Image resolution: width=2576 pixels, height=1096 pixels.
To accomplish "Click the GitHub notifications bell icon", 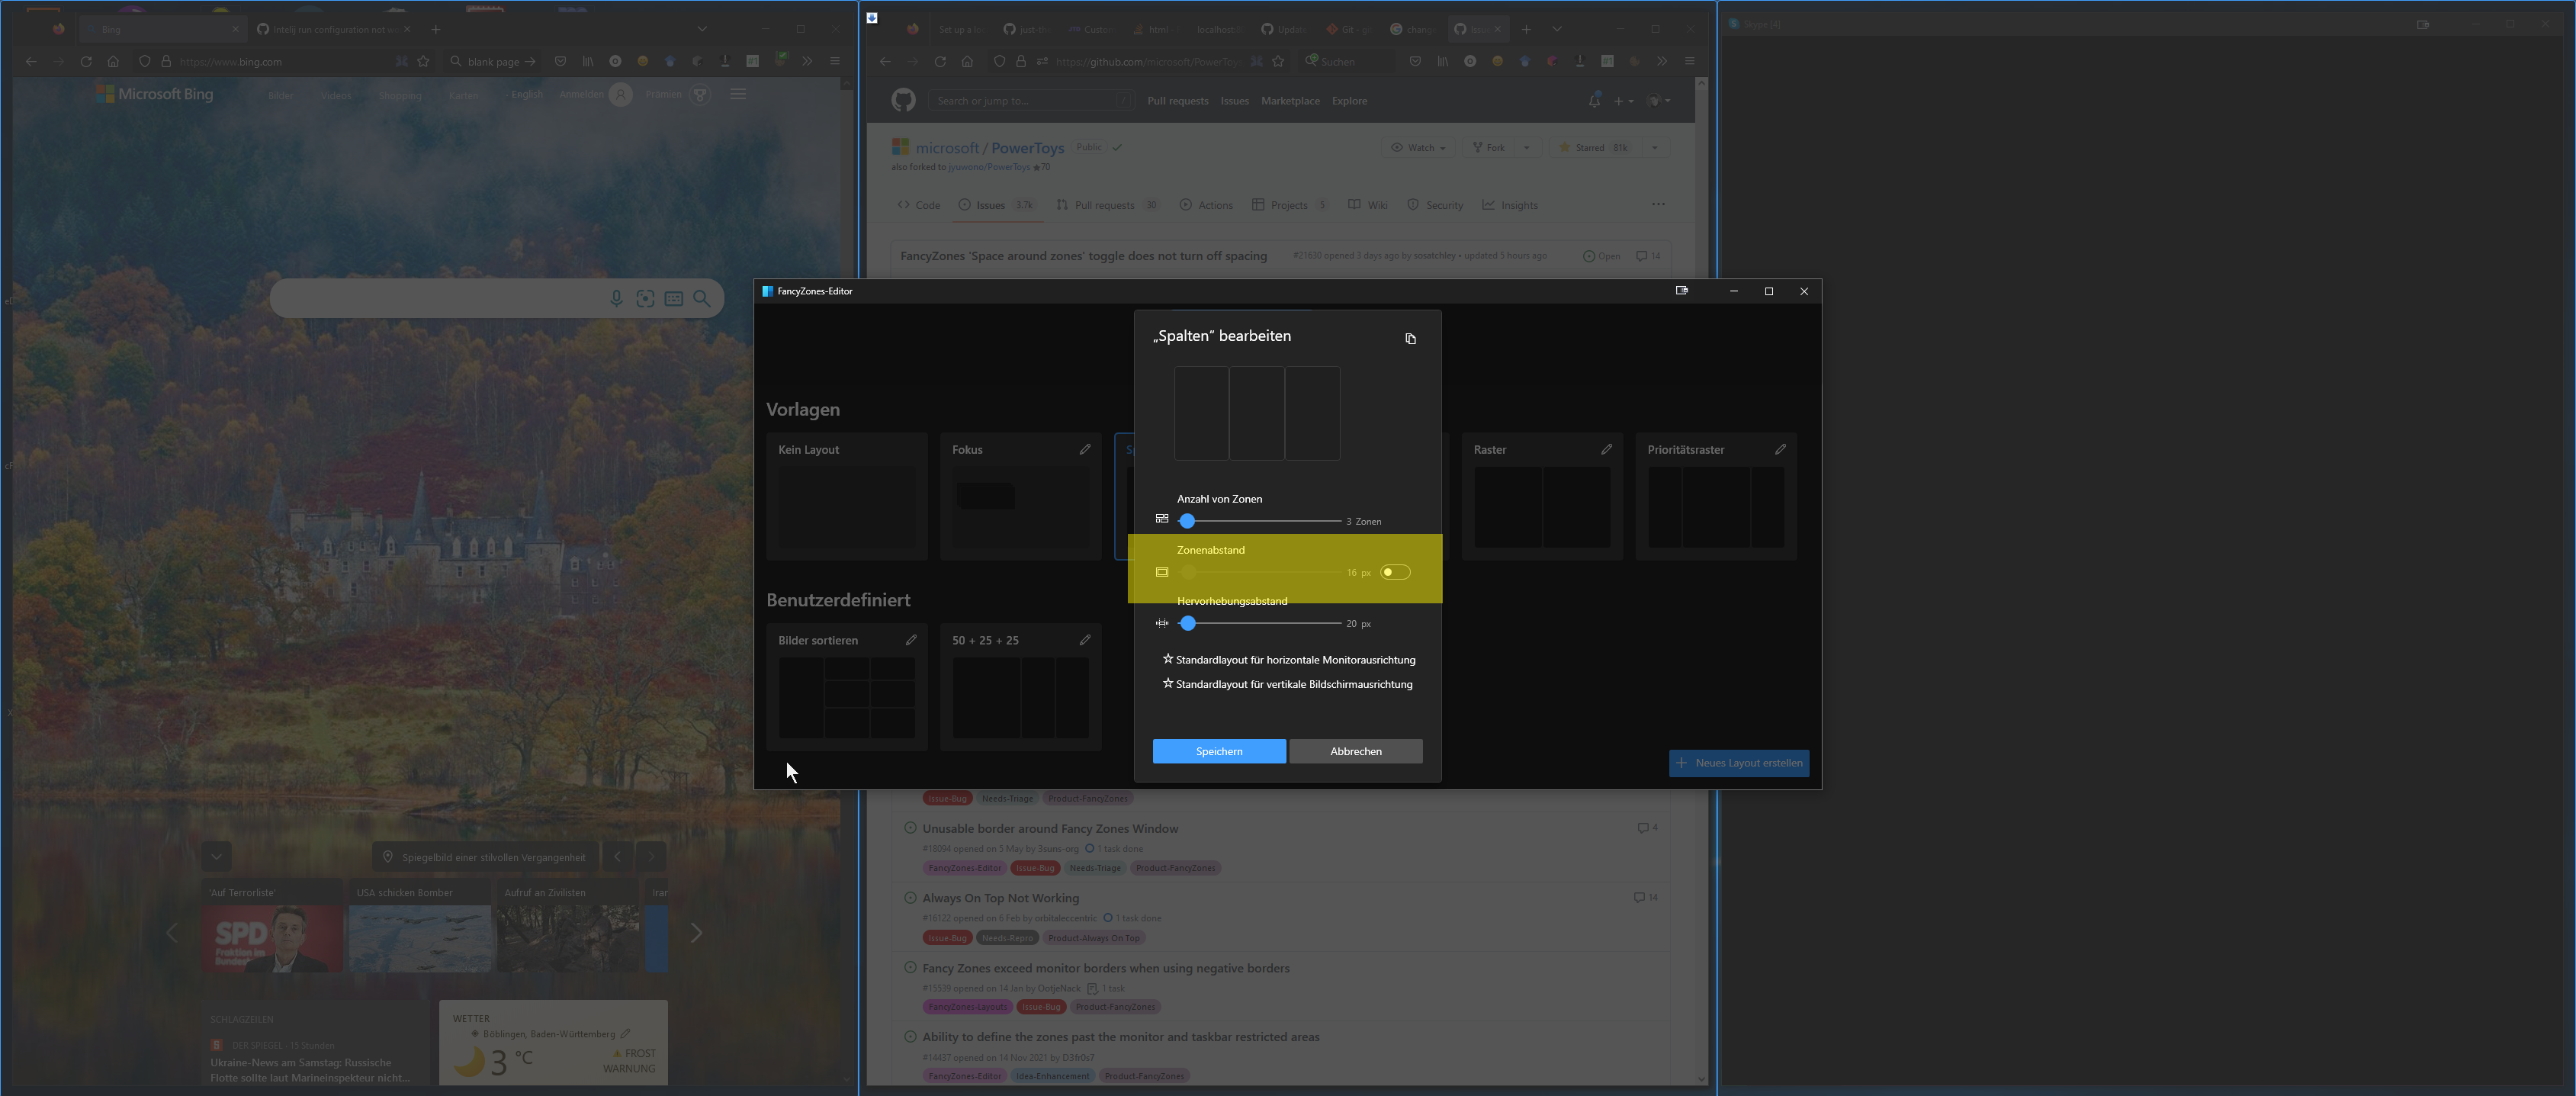I will point(1594,100).
